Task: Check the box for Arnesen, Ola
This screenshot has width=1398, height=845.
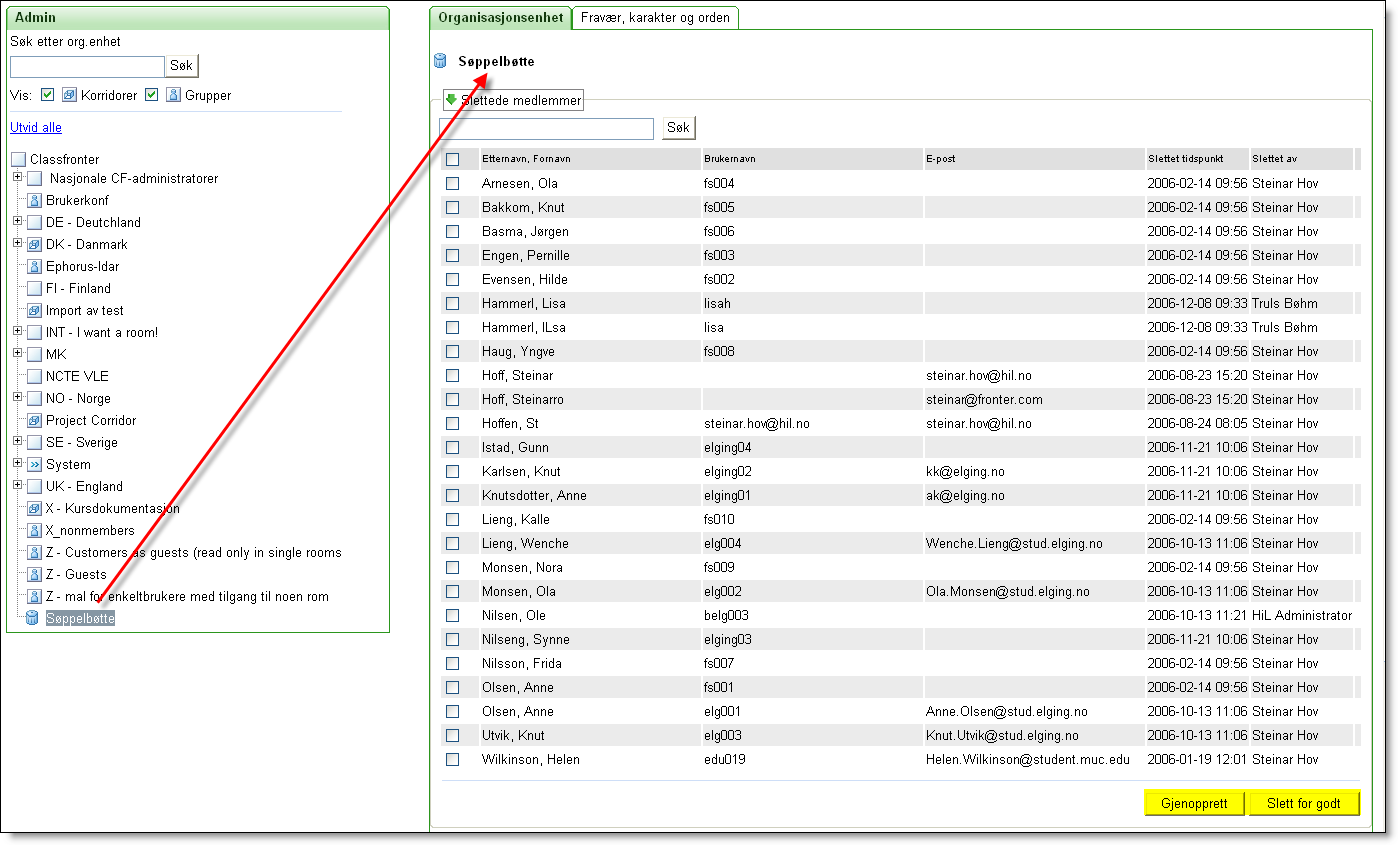Action: 452,183
